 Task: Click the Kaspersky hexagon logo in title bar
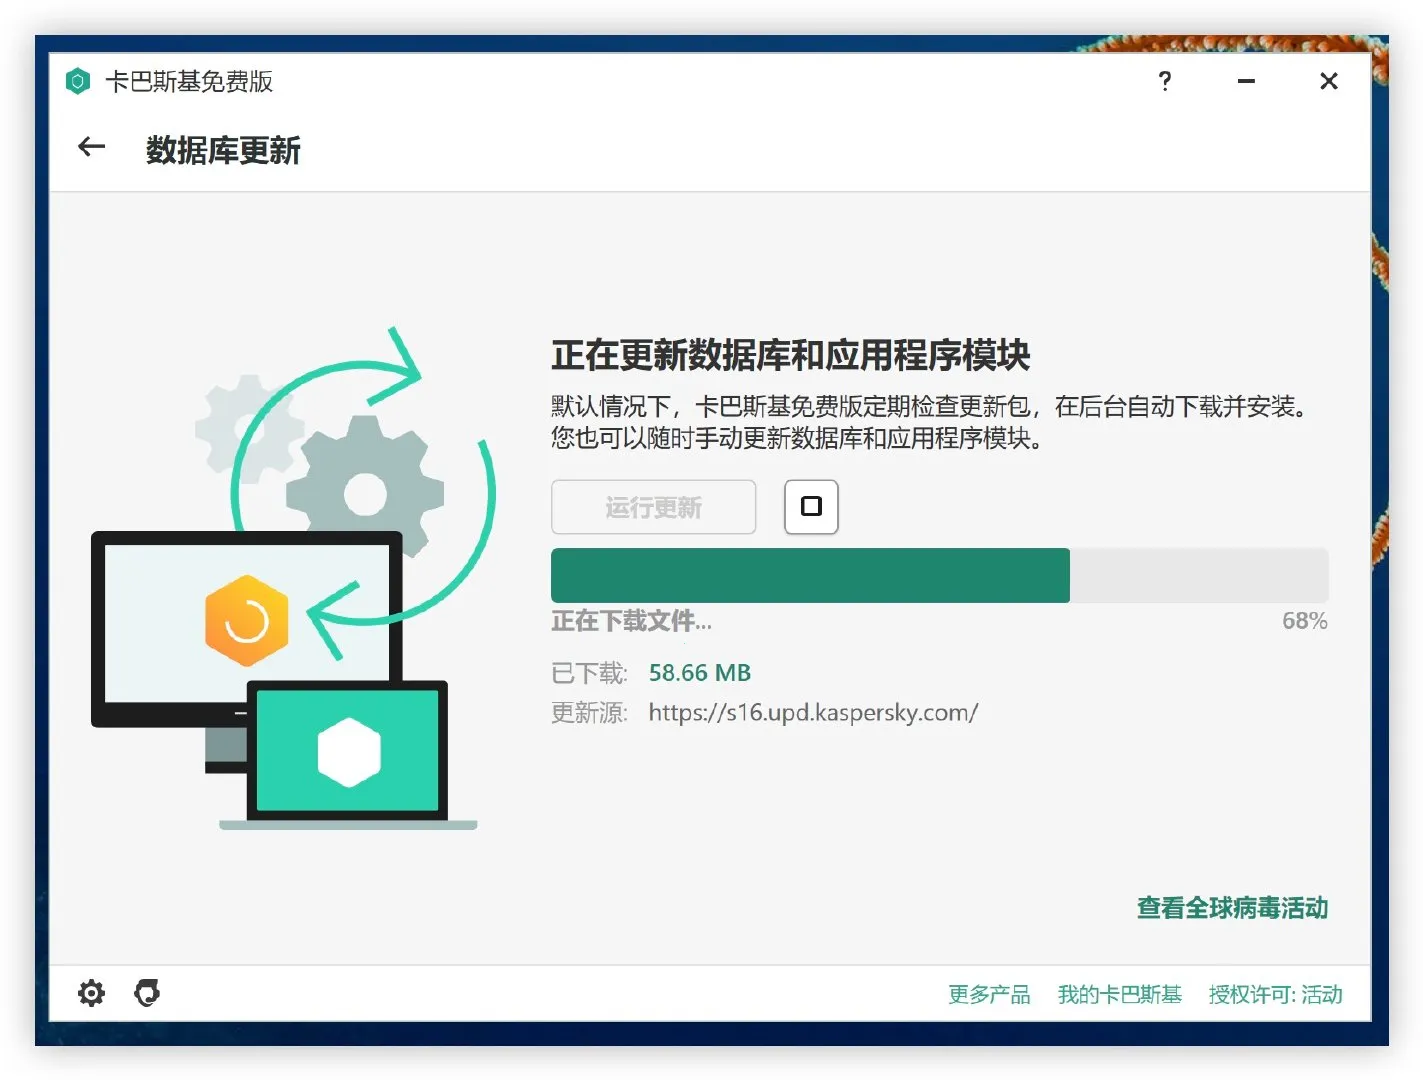pyautogui.click(x=78, y=82)
